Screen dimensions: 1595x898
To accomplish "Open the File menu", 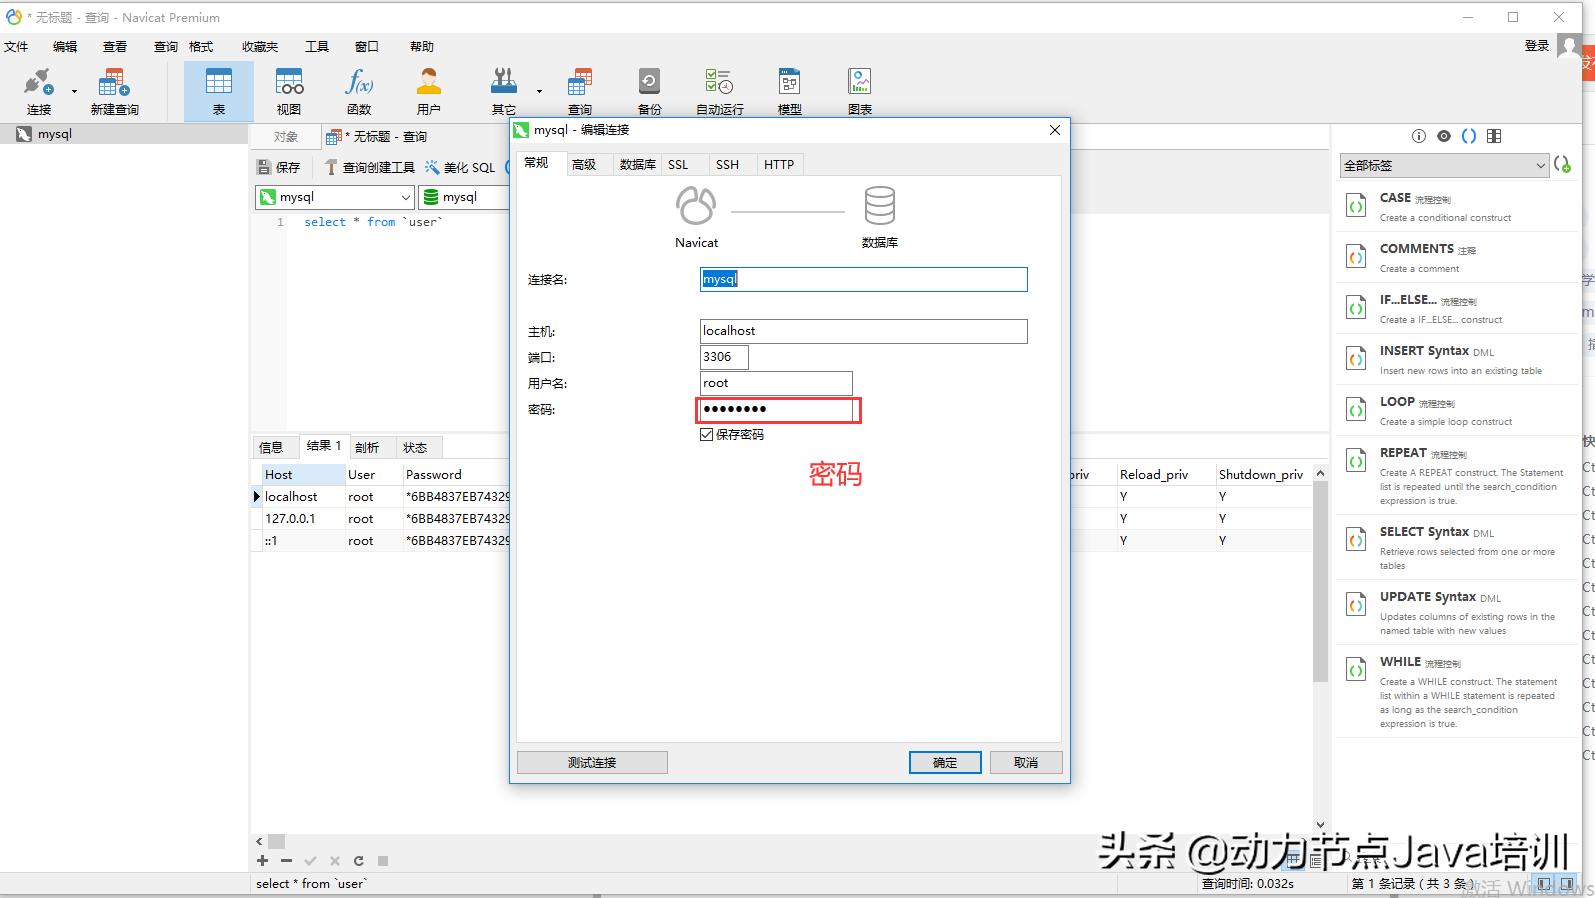I will pos(16,46).
